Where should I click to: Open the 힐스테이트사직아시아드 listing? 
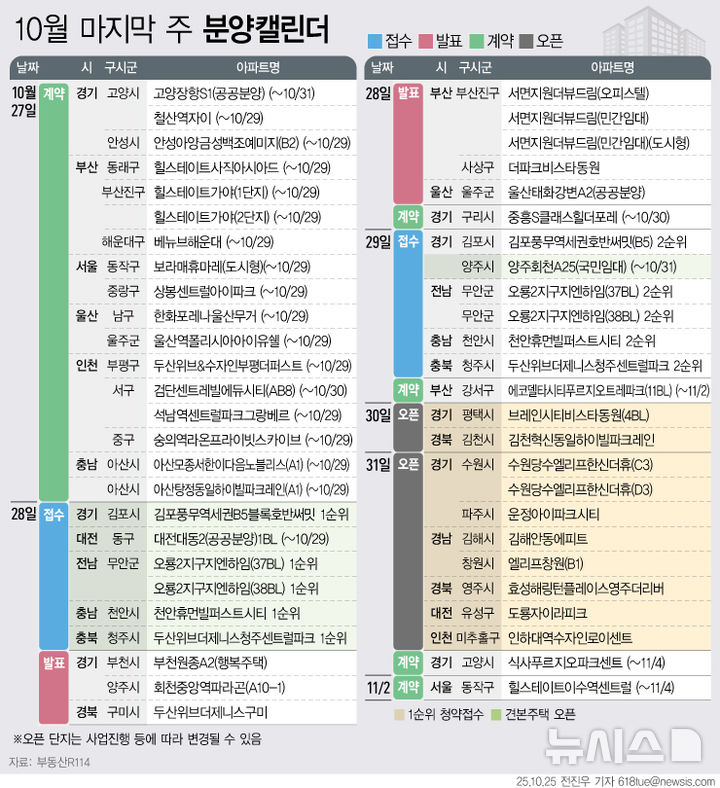[x=222, y=167]
